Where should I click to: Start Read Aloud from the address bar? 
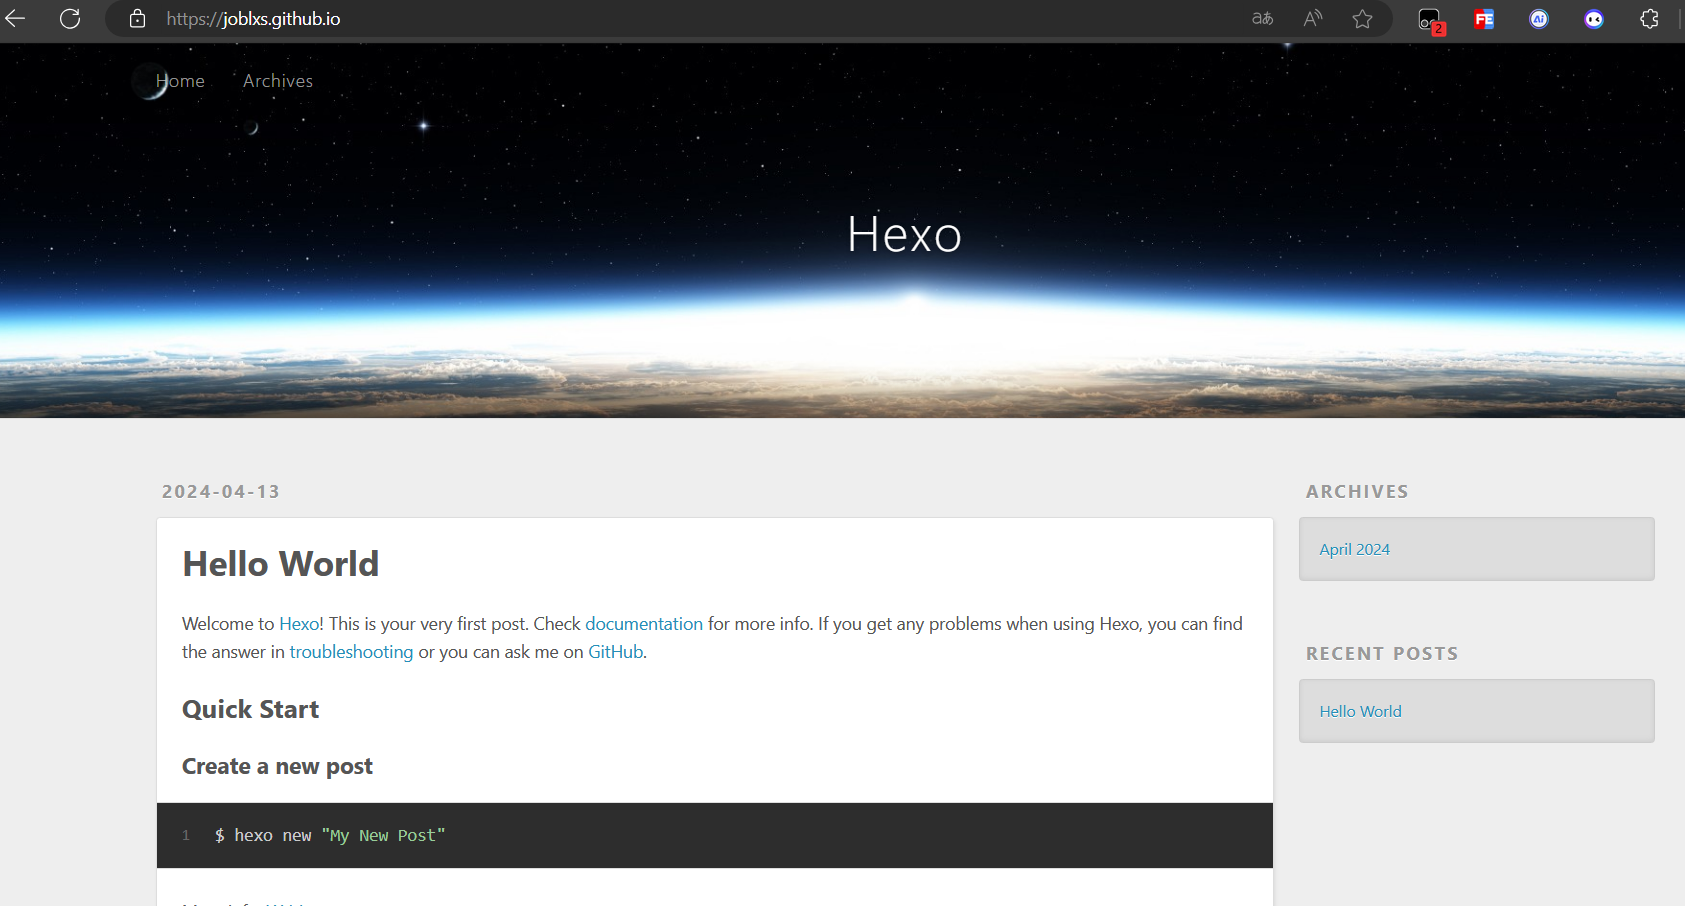1313,19
